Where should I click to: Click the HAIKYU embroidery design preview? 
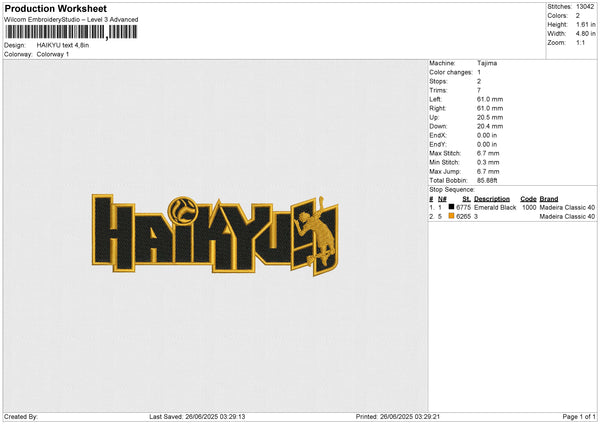pos(215,235)
